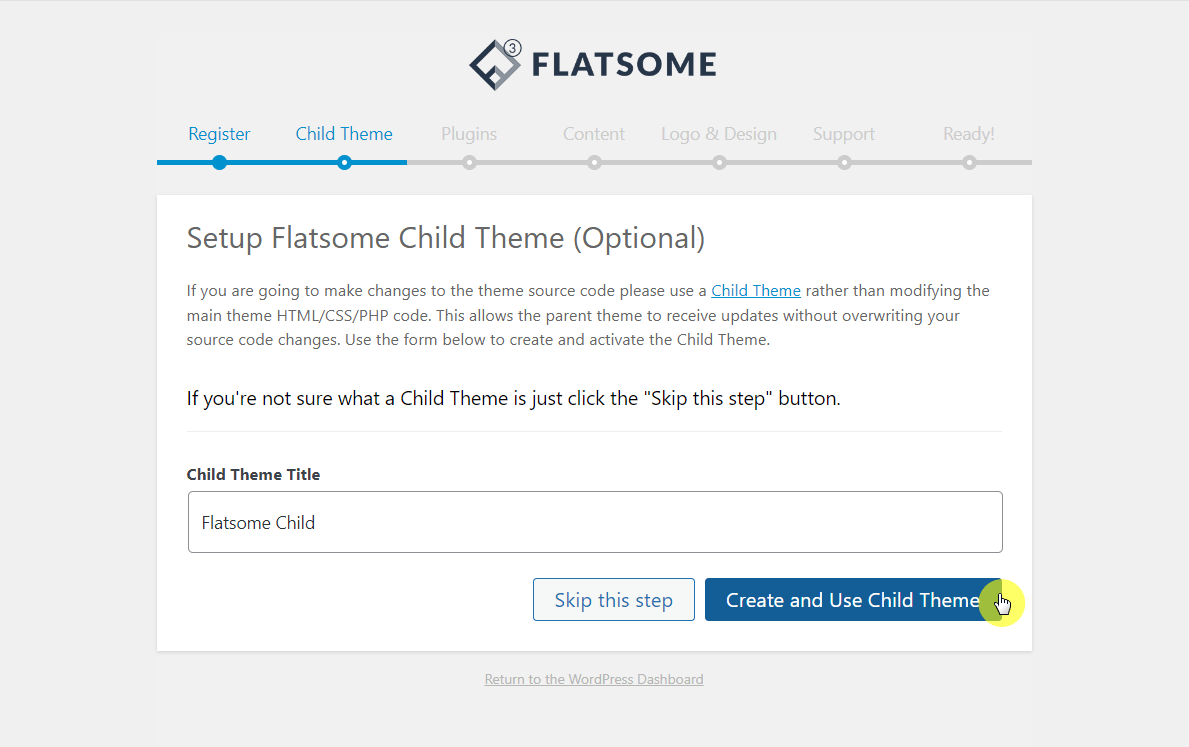Return to the WordPress Dashboard link
1189x747 pixels.
click(x=594, y=680)
